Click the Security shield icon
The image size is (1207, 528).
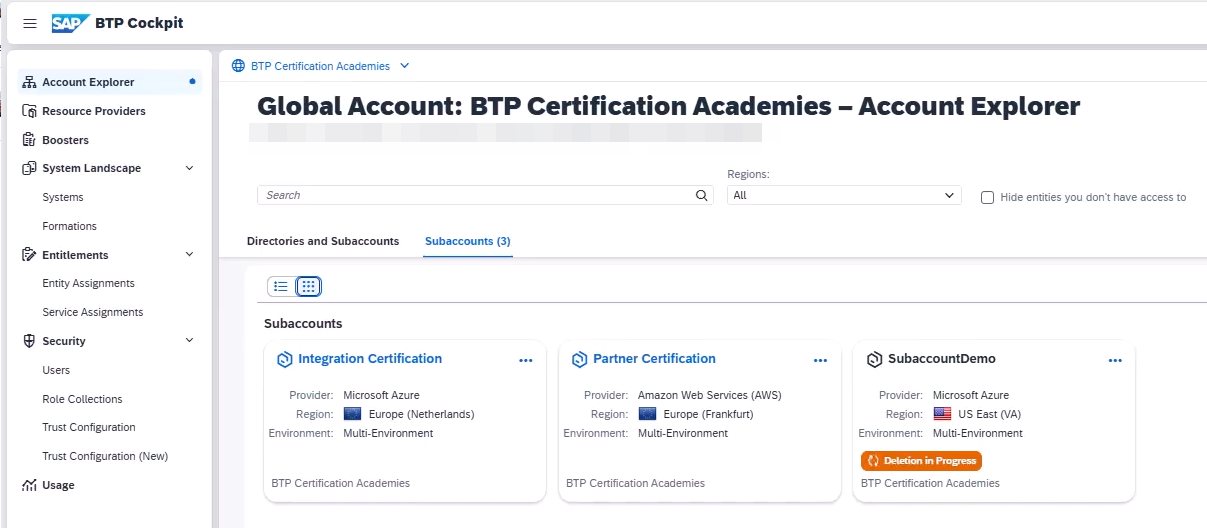coord(29,341)
